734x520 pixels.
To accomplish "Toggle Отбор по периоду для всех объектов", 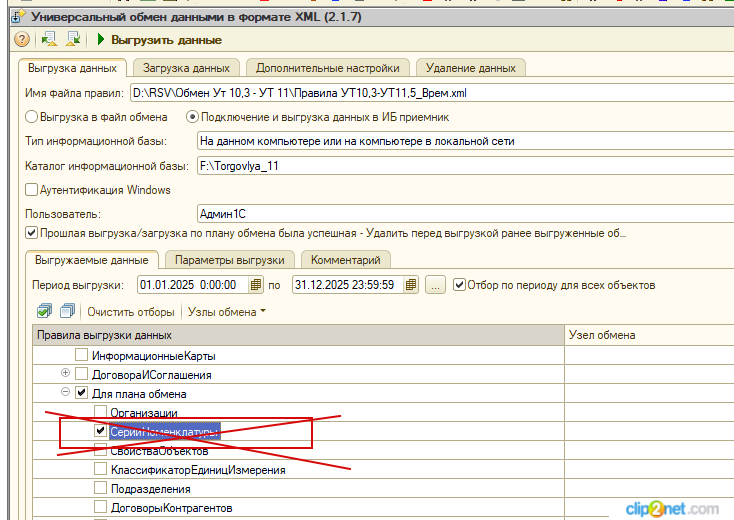I will [459, 285].
